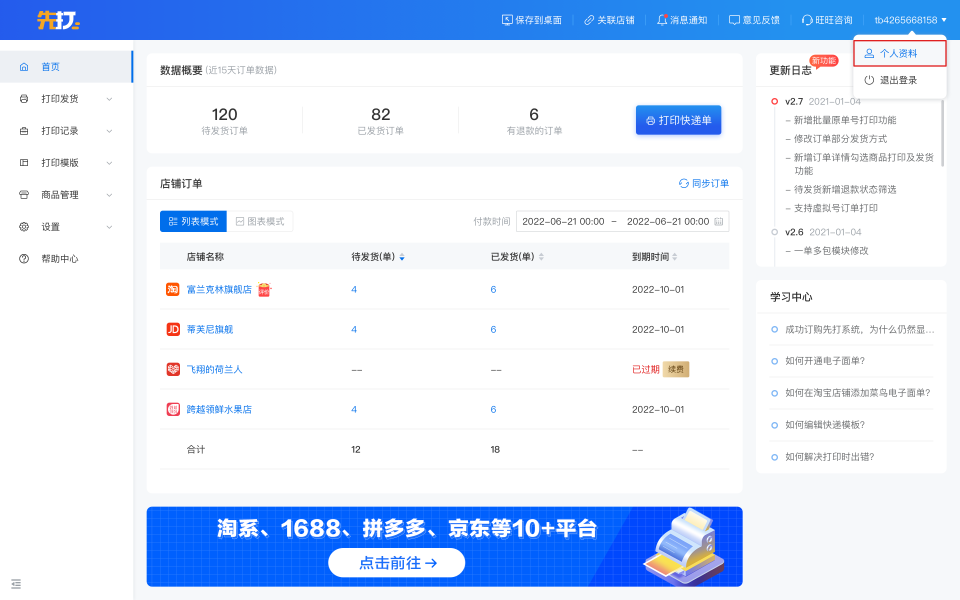Click the sync icon next to 同步订单
Screen dimensions: 960x600
[684, 183]
